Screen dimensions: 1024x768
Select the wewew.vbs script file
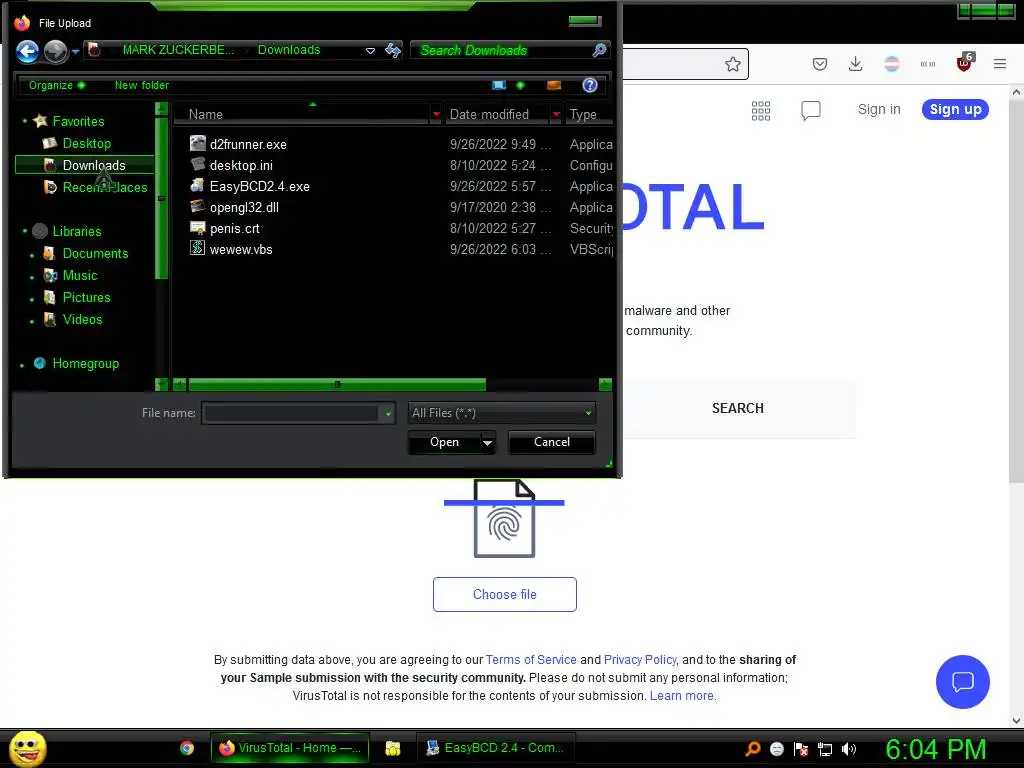[x=240, y=249]
